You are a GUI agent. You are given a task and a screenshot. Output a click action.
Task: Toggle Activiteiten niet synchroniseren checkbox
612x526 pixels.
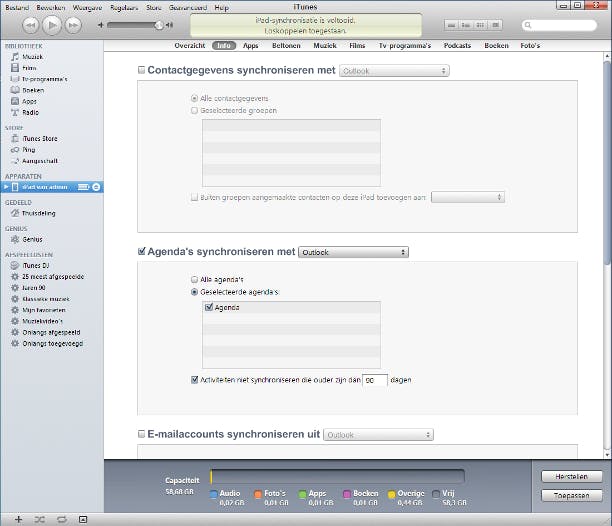(194, 380)
